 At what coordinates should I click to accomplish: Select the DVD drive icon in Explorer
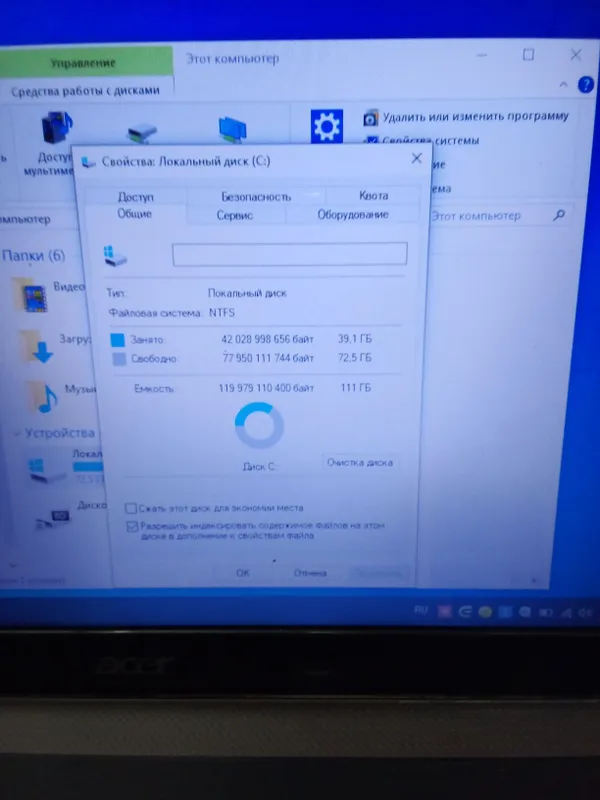tap(53, 519)
